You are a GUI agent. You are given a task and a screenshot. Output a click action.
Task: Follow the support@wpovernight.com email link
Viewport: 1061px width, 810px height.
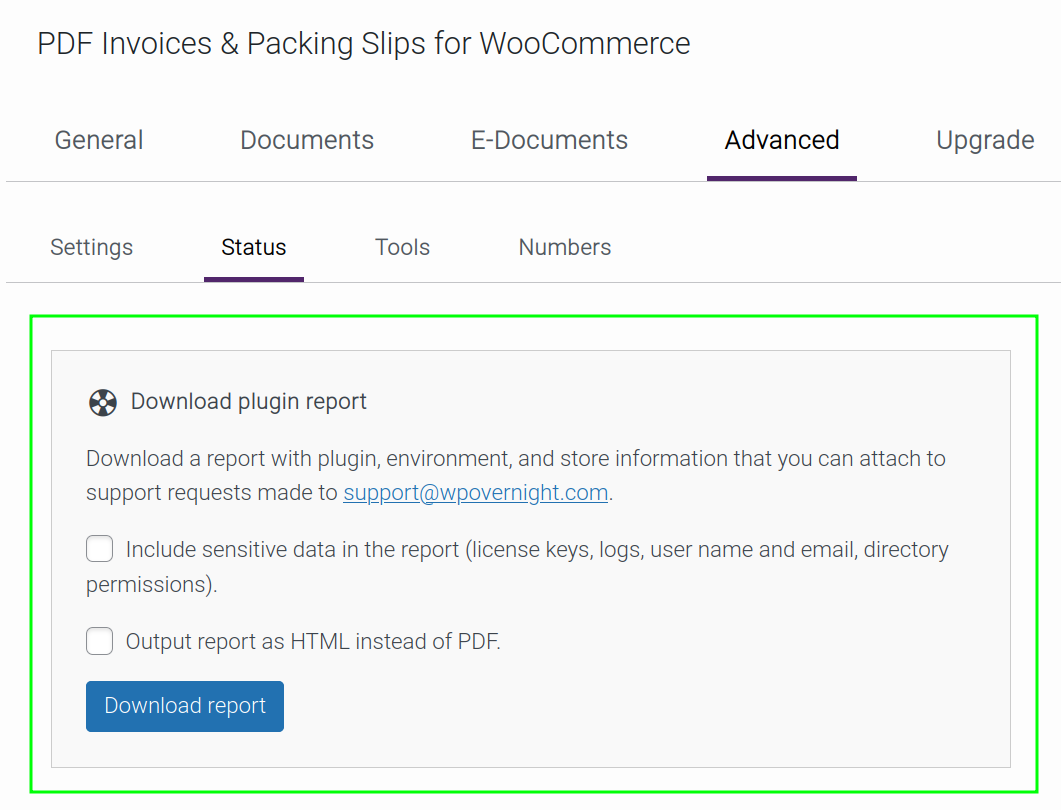[x=475, y=493]
